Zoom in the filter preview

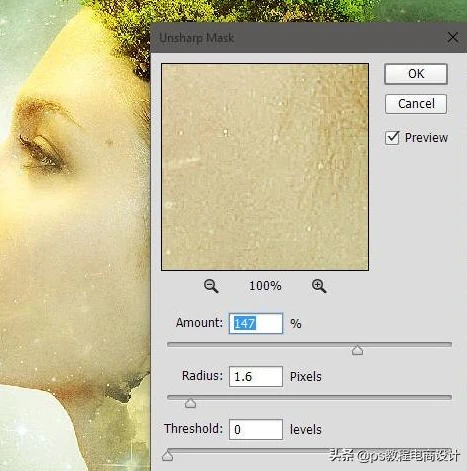(319, 286)
